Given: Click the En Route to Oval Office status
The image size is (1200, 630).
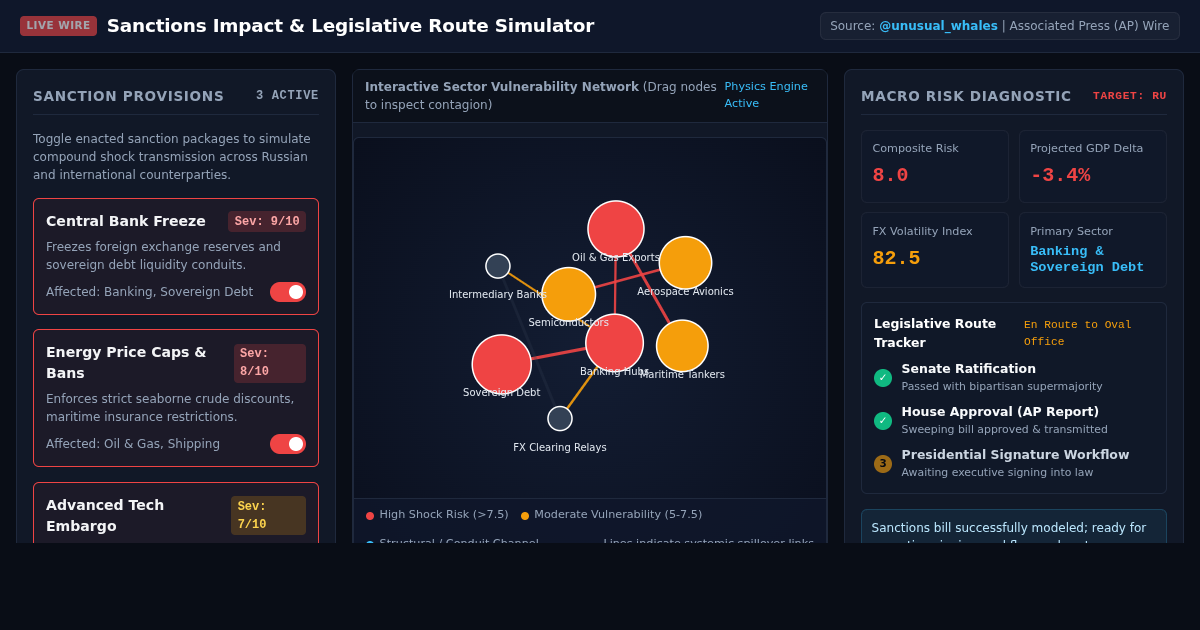Looking at the screenshot, I should tap(1078, 333).
